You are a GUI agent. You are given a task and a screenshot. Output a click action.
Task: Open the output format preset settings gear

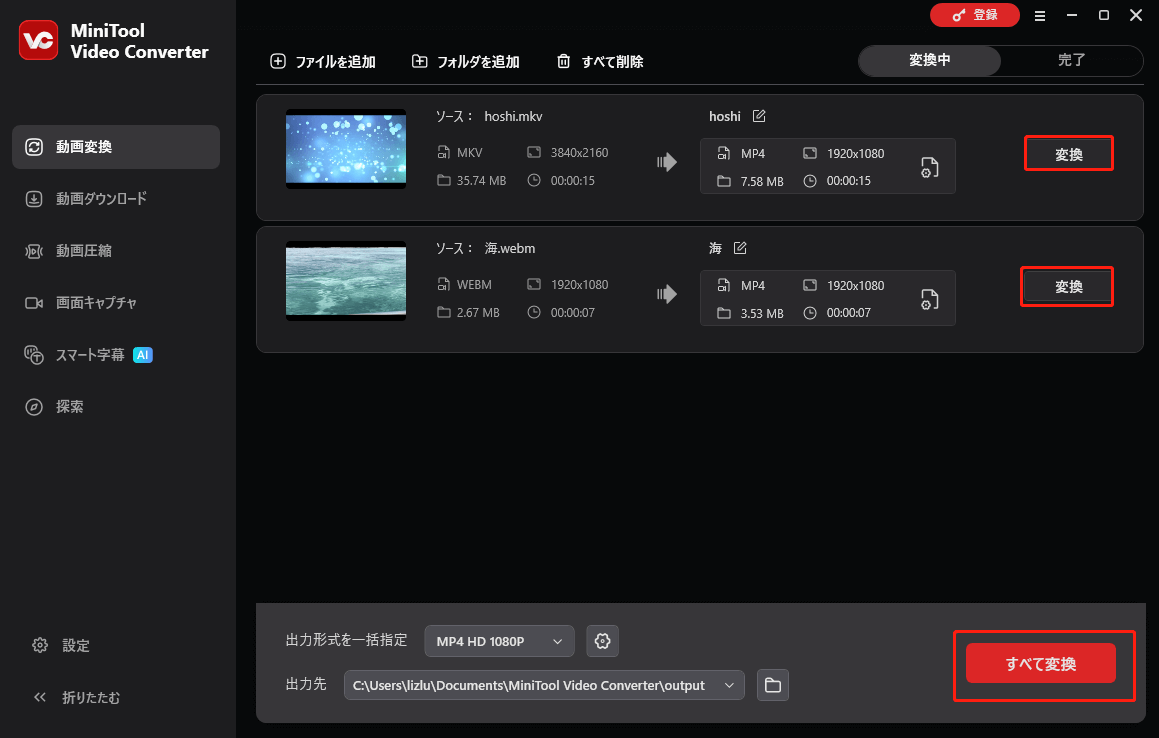602,641
